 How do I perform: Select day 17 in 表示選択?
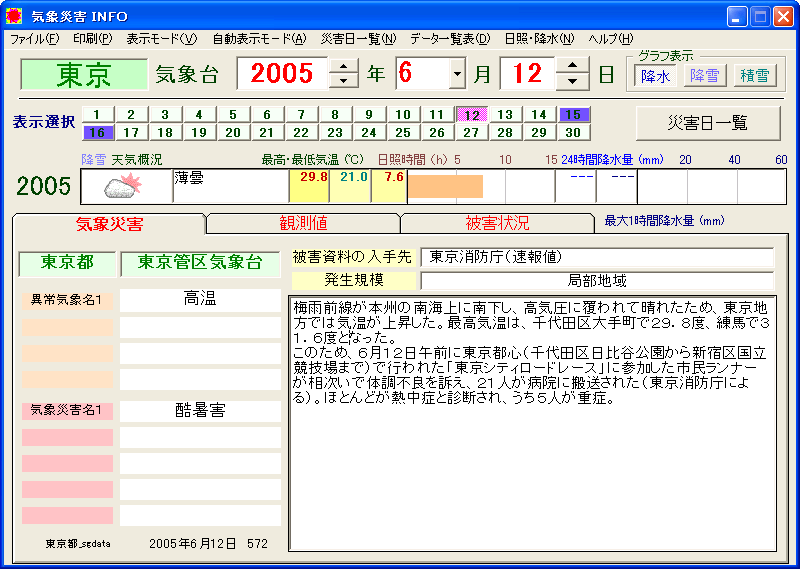(131, 133)
